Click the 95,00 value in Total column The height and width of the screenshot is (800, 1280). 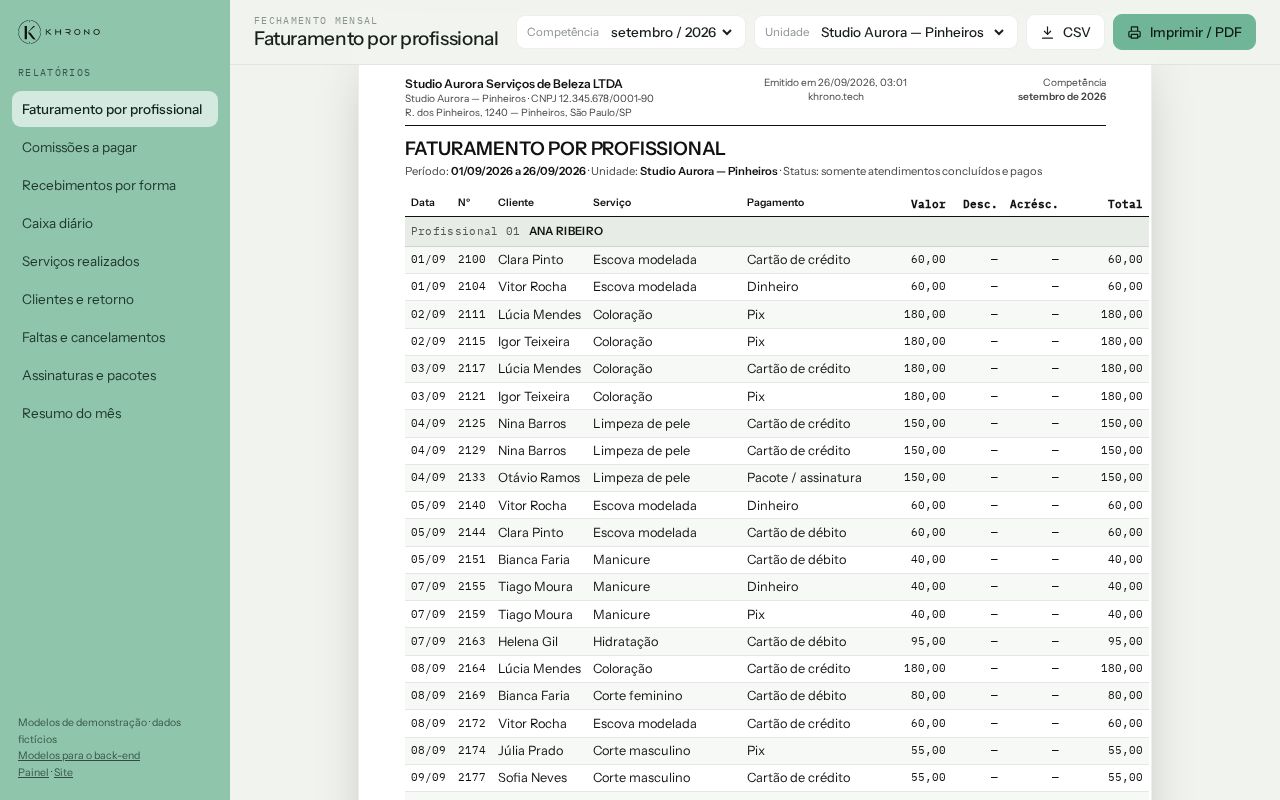coord(1125,641)
